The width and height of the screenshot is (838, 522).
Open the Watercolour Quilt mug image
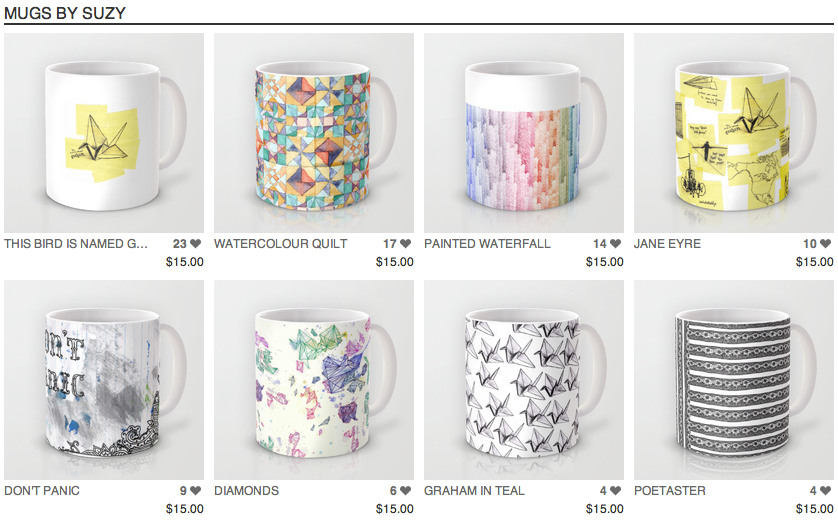tap(314, 133)
